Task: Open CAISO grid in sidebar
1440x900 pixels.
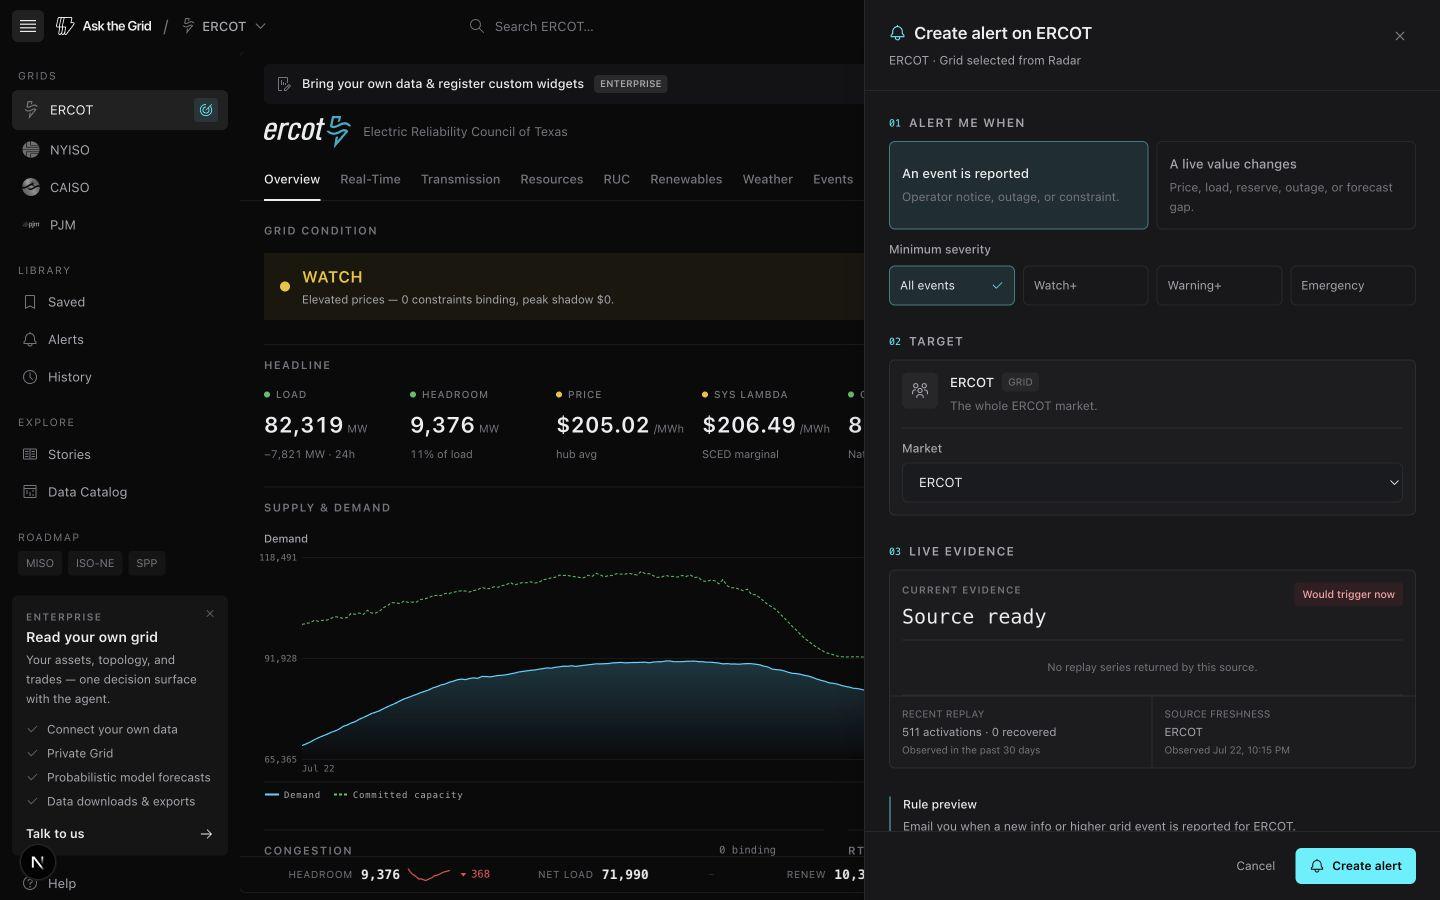Action: tap(120, 187)
